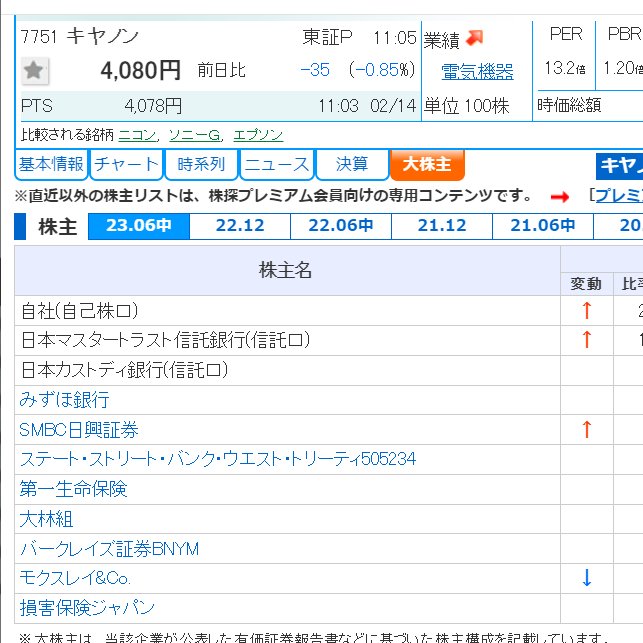Viewport: 643px width, 643px height.
Task: Click the red right arrow before プレミアム link
Action: (560, 197)
